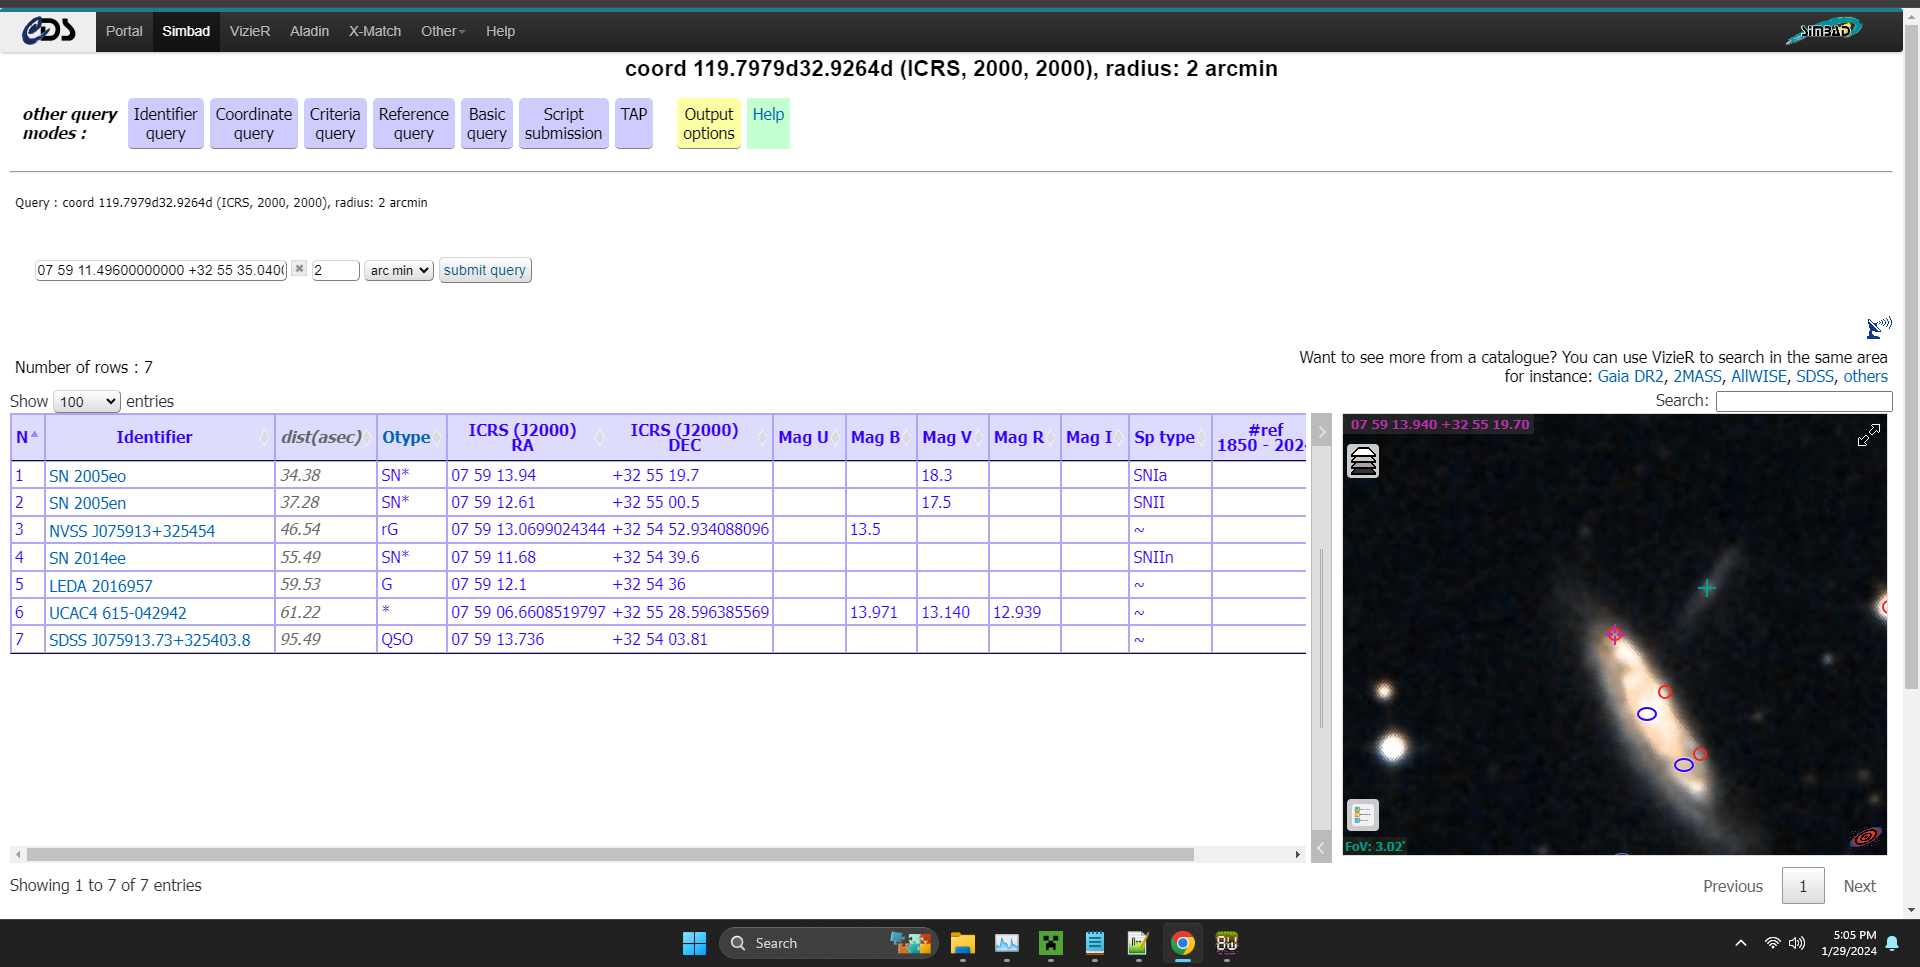Switch to Criteria query mode
Image resolution: width=1920 pixels, height=967 pixels.
click(x=334, y=123)
